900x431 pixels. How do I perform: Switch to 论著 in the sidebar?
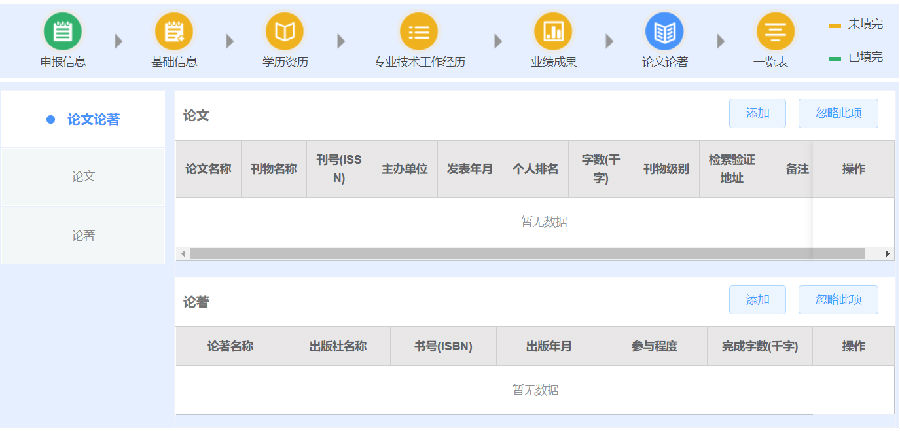[x=83, y=236]
